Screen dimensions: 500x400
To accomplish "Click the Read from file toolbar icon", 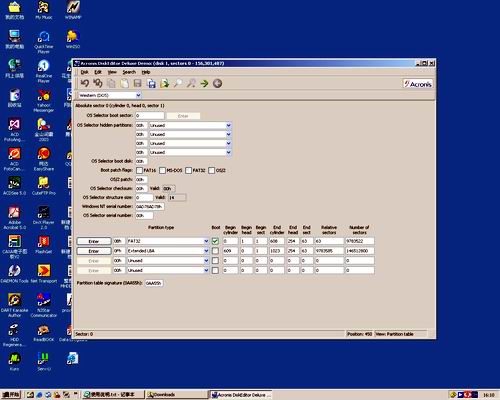I will (x=164, y=83).
